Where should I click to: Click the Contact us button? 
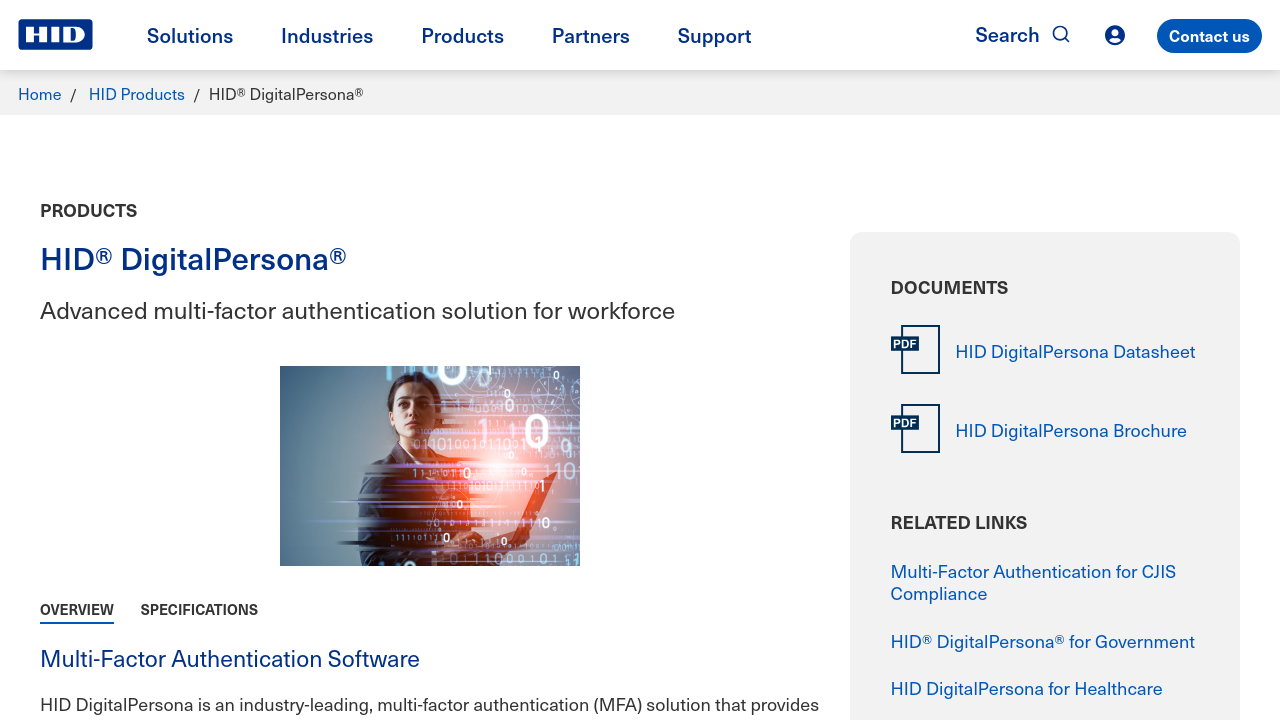pos(1209,36)
